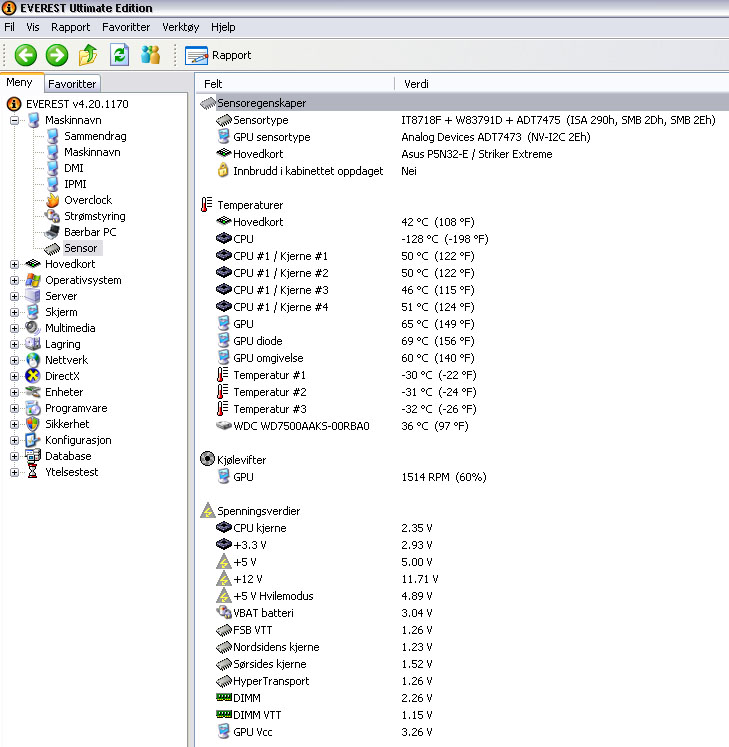Select the GPU diode temperature row

click(x=462, y=341)
